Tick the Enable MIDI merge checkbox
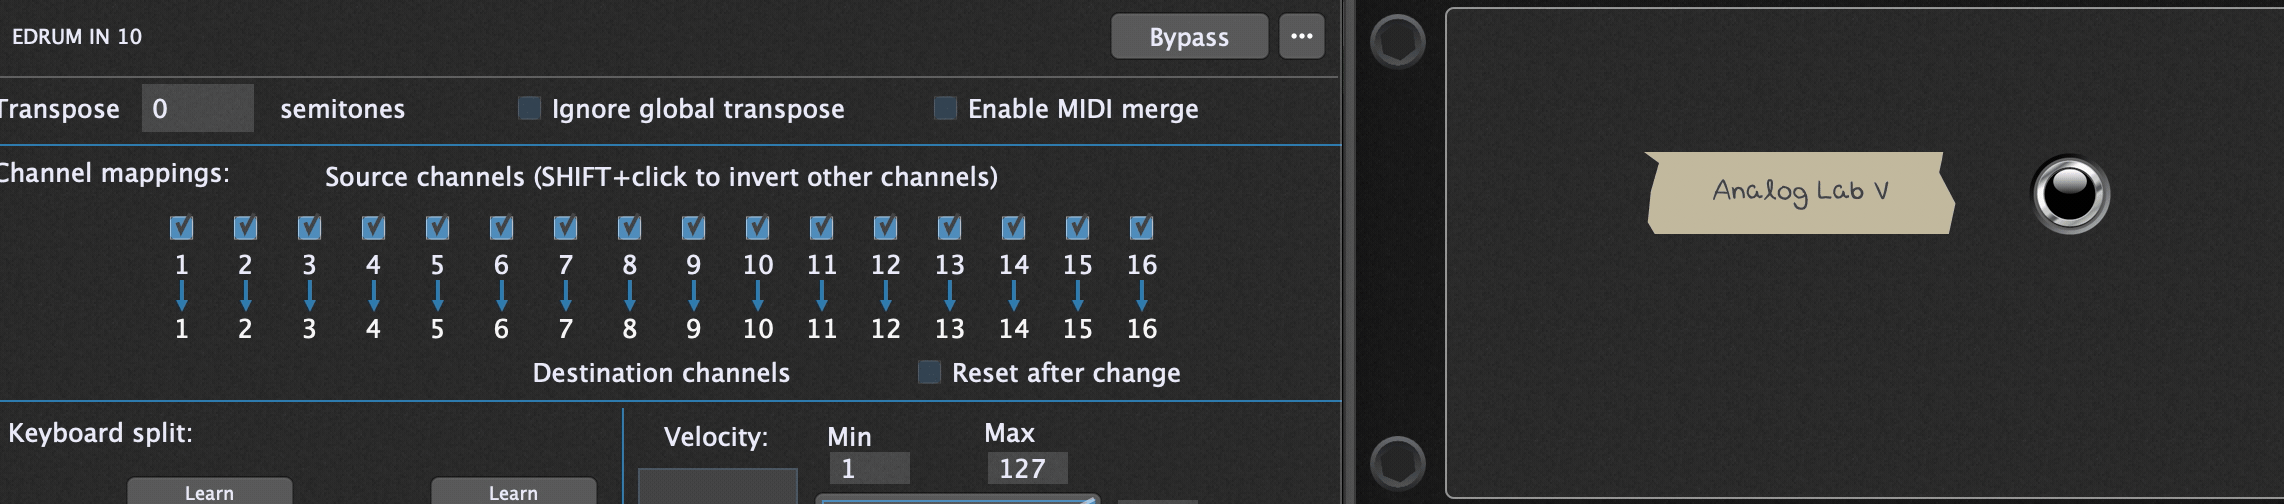The image size is (2284, 504). [945, 108]
